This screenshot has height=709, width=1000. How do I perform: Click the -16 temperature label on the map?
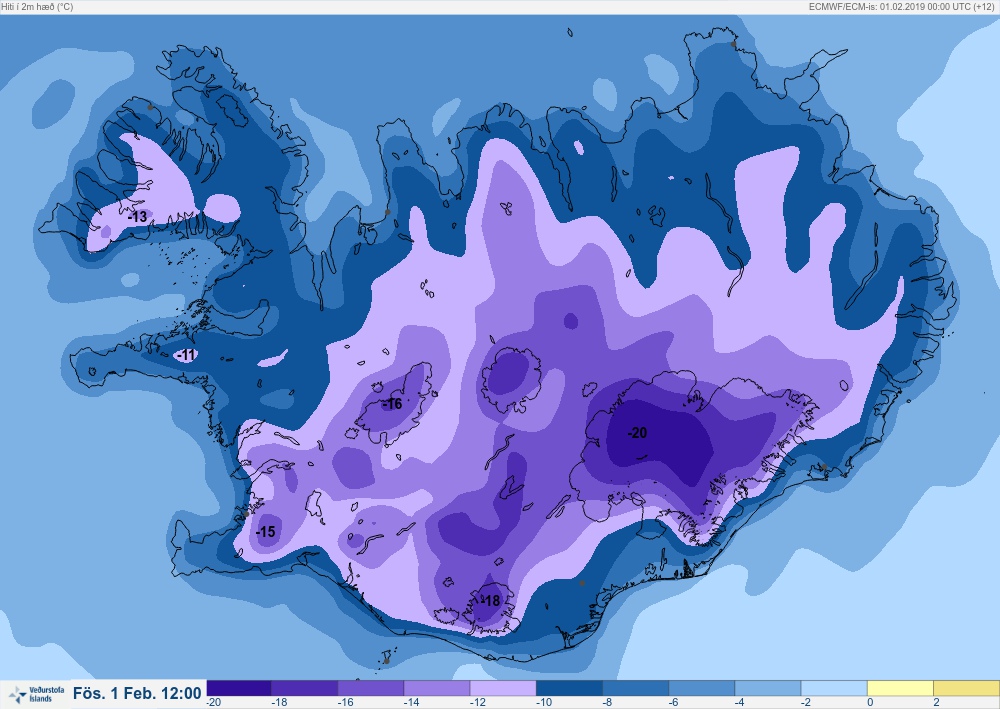[x=393, y=404]
